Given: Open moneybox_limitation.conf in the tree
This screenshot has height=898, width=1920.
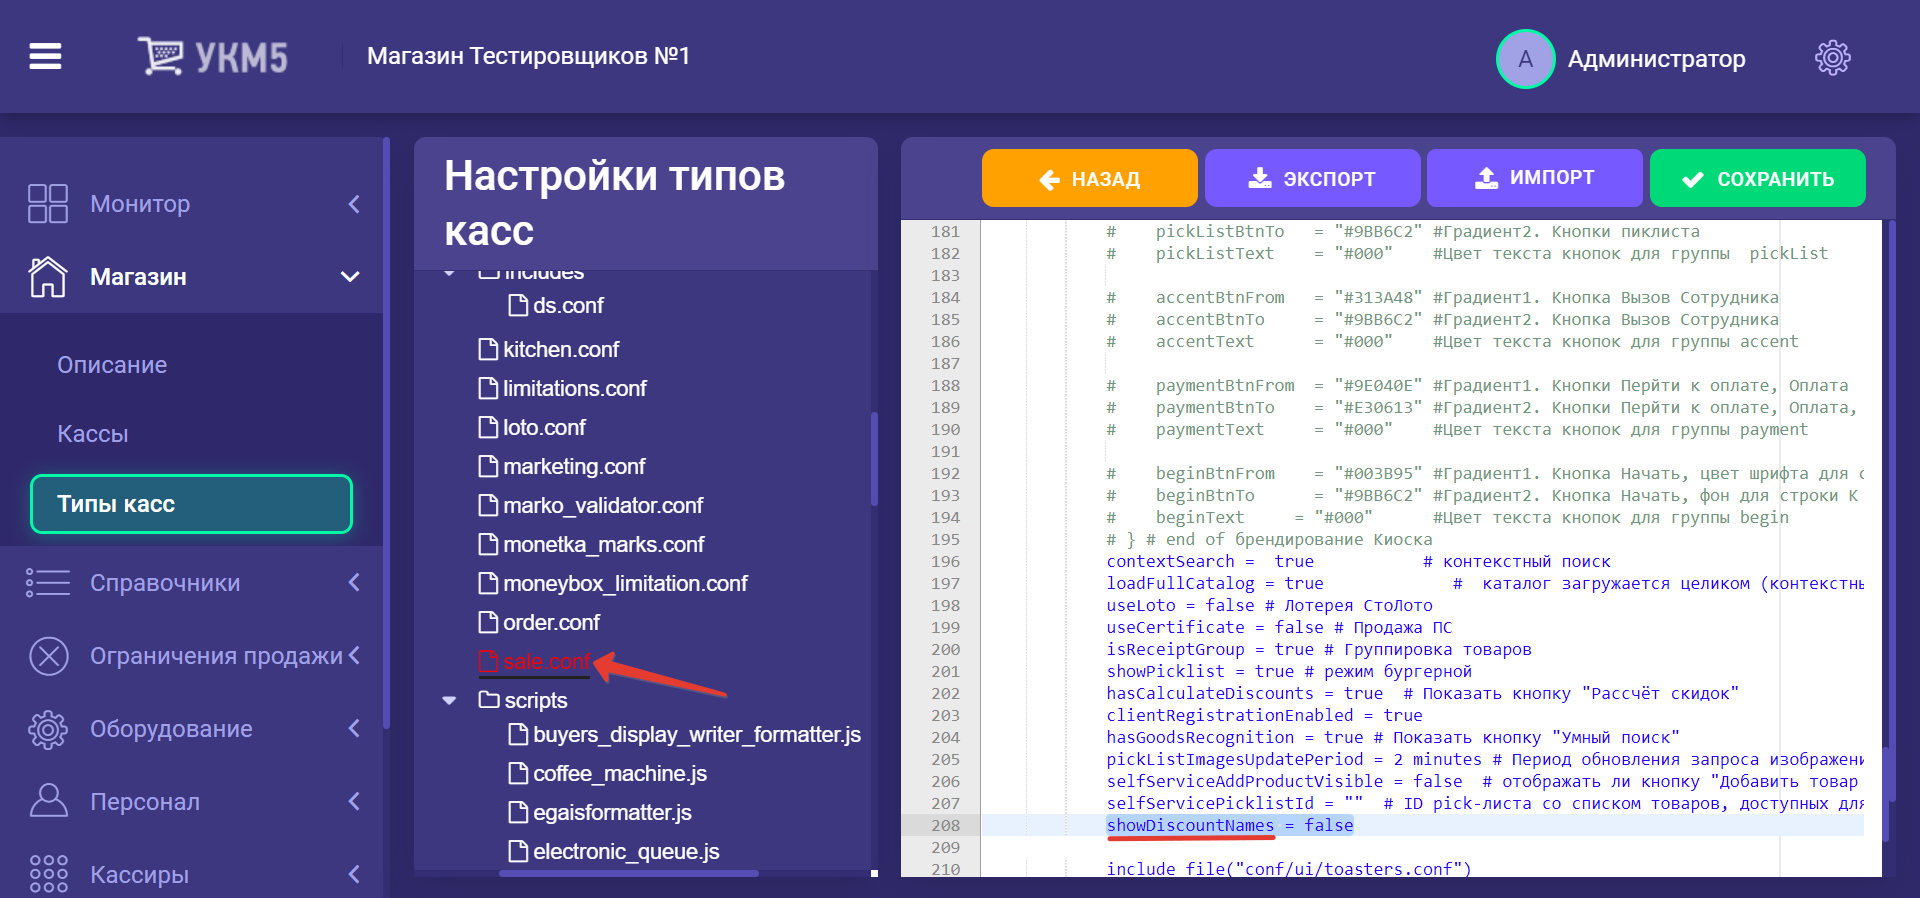Looking at the screenshot, I should [626, 583].
